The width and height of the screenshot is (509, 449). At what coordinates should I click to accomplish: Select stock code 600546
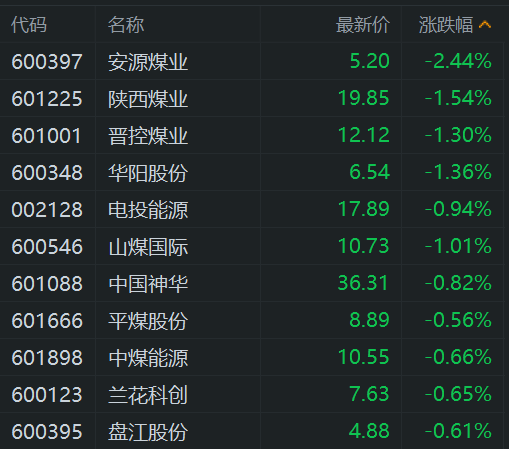pos(47,247)
